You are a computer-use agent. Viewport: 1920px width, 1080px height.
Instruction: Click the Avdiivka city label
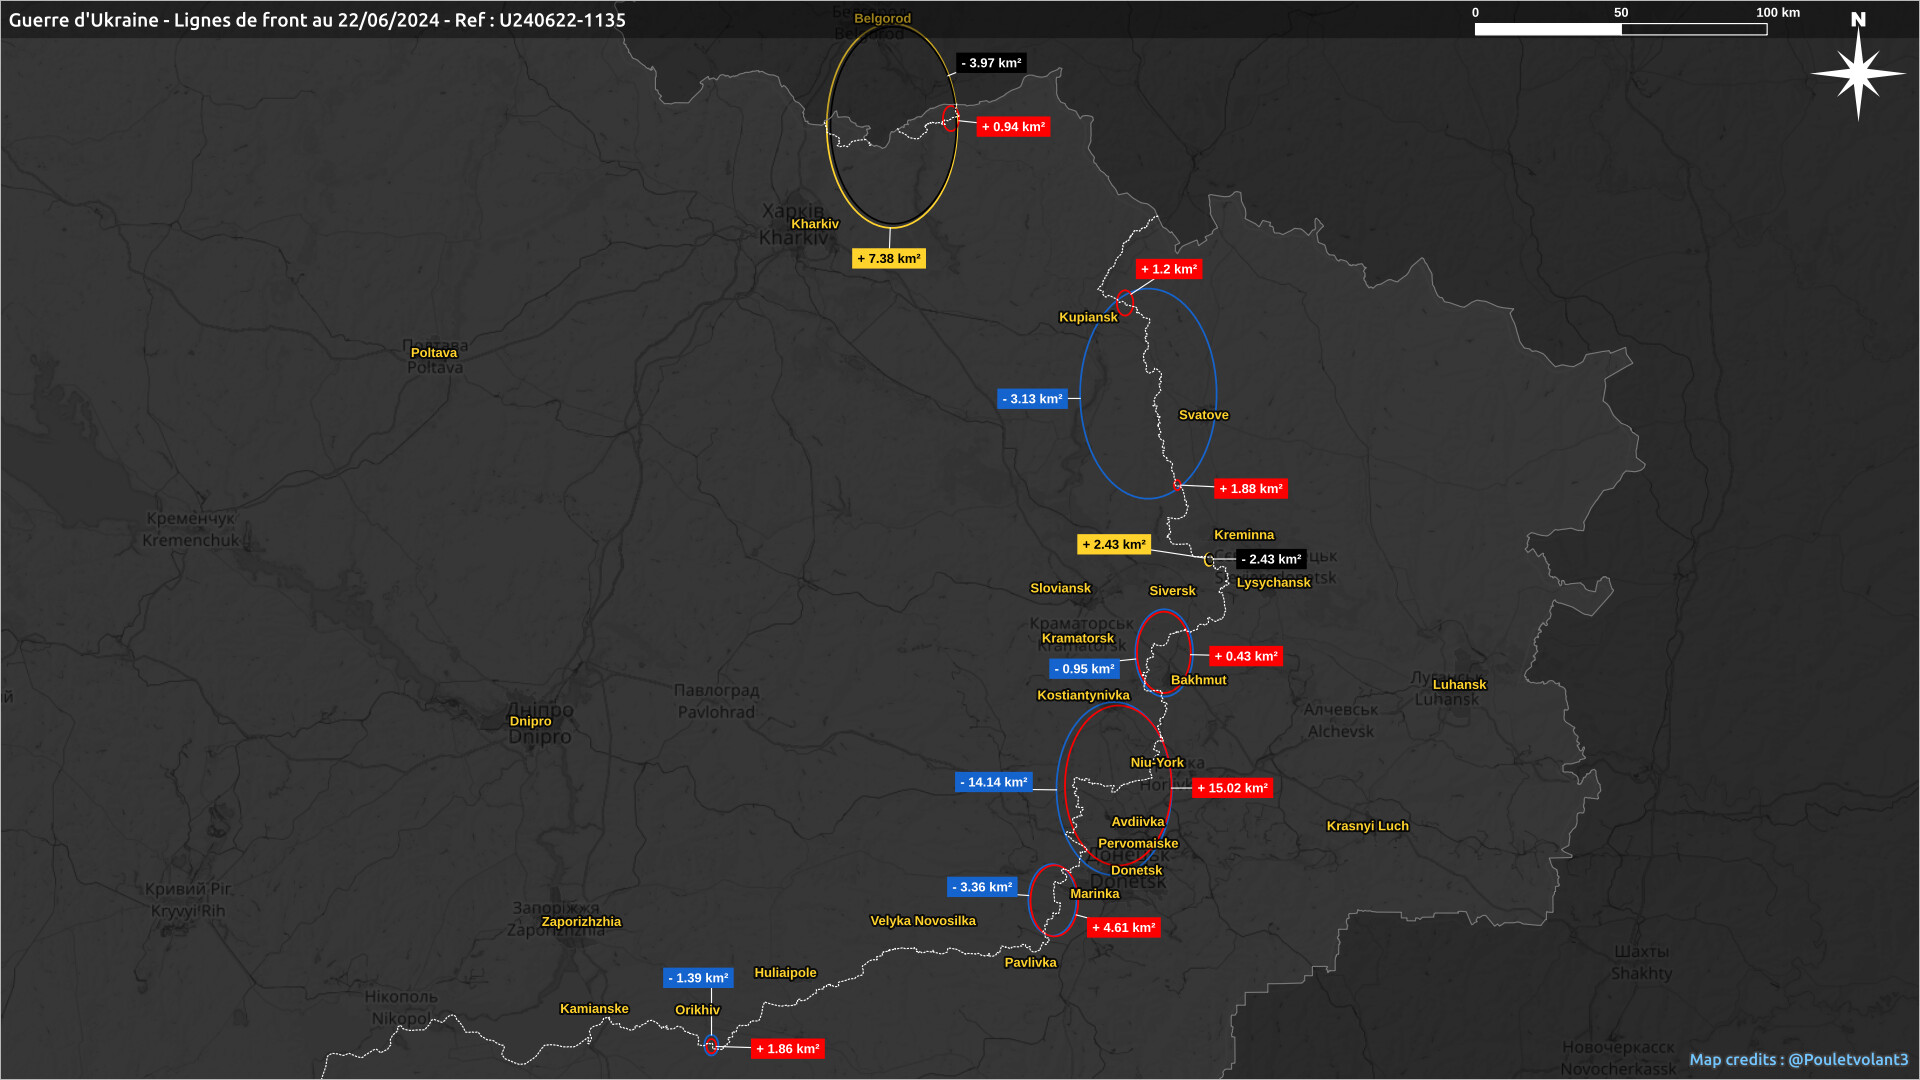pyautogui.click(x=1137, y=822)
